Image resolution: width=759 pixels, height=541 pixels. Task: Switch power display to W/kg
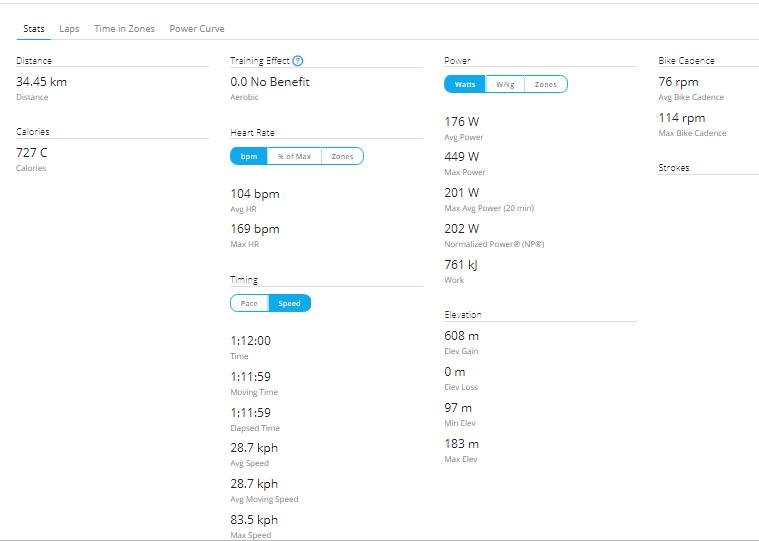505,84
